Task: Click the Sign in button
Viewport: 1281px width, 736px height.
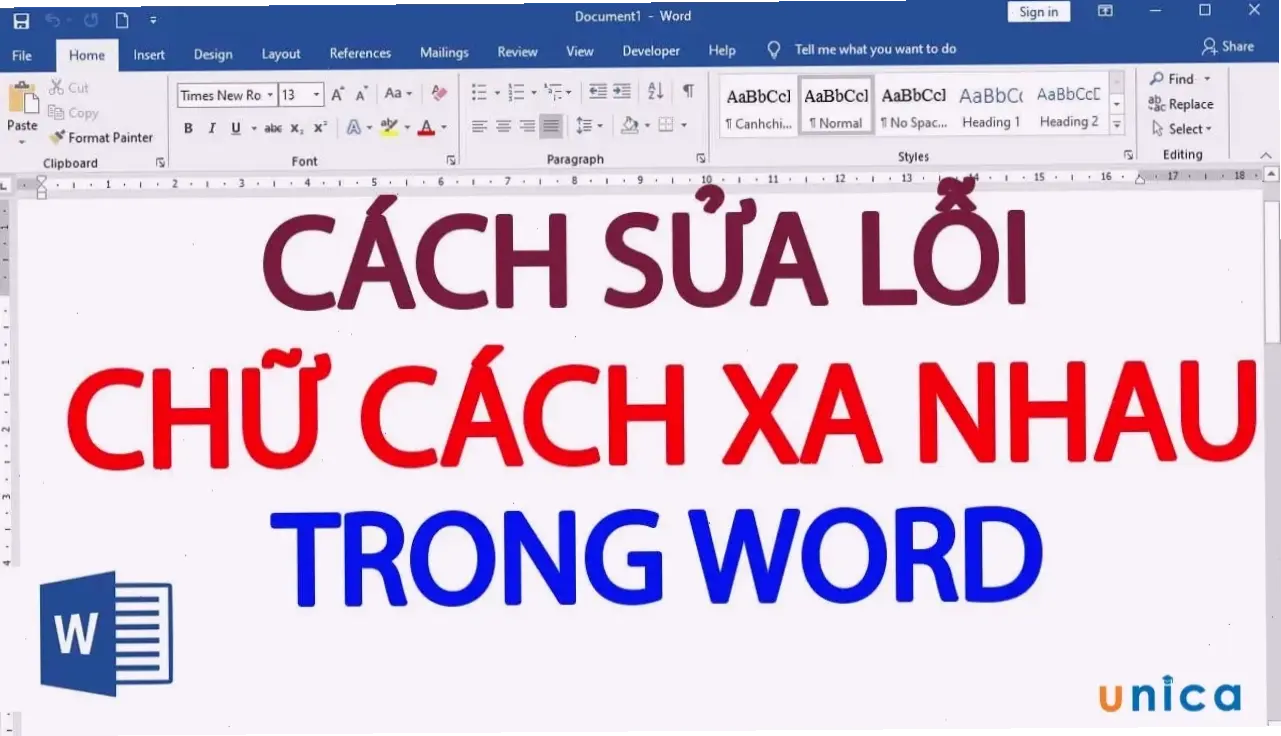Action: pyautogui.click(x=1037, y=11)
